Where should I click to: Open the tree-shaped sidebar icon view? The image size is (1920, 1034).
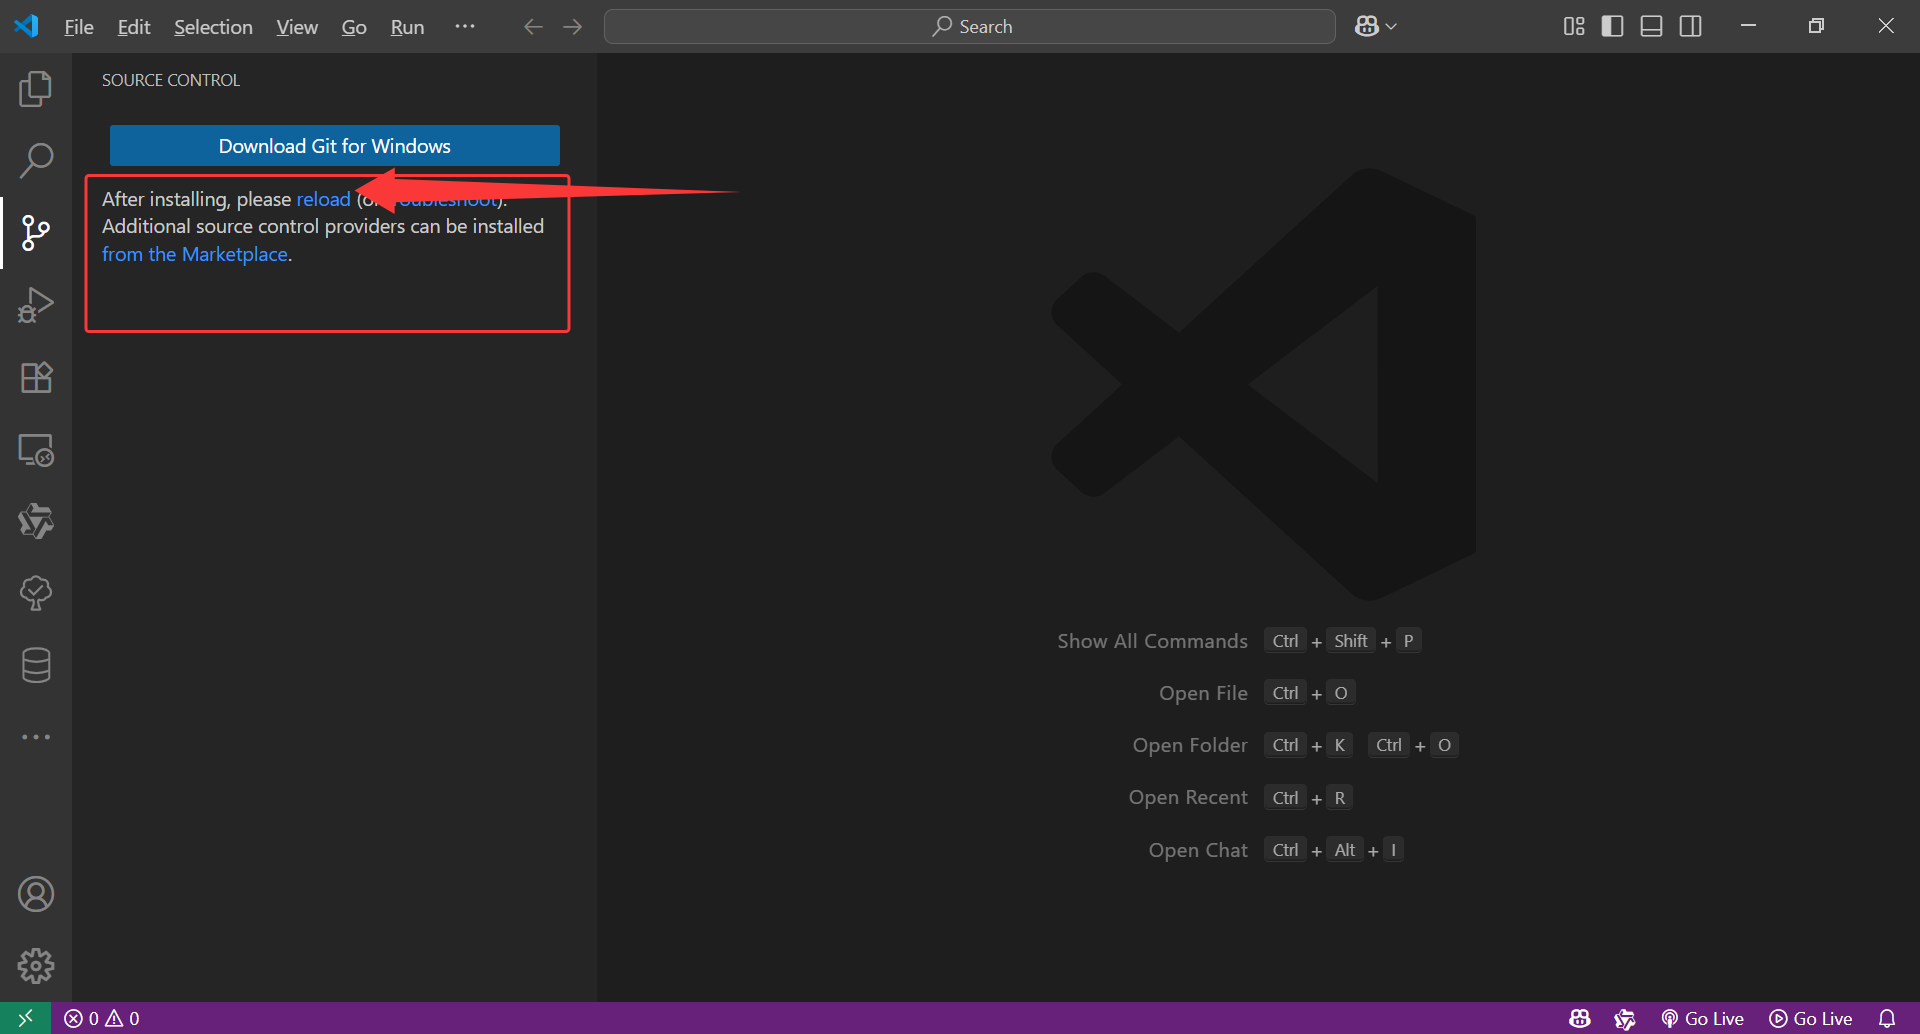[x=36, y=593]
